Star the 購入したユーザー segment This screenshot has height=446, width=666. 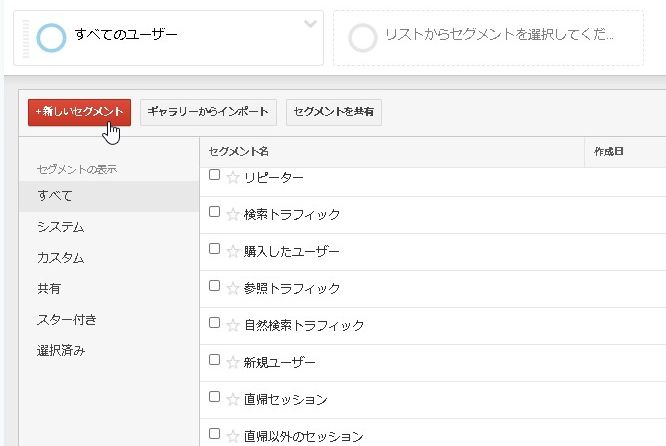[233, 251]
